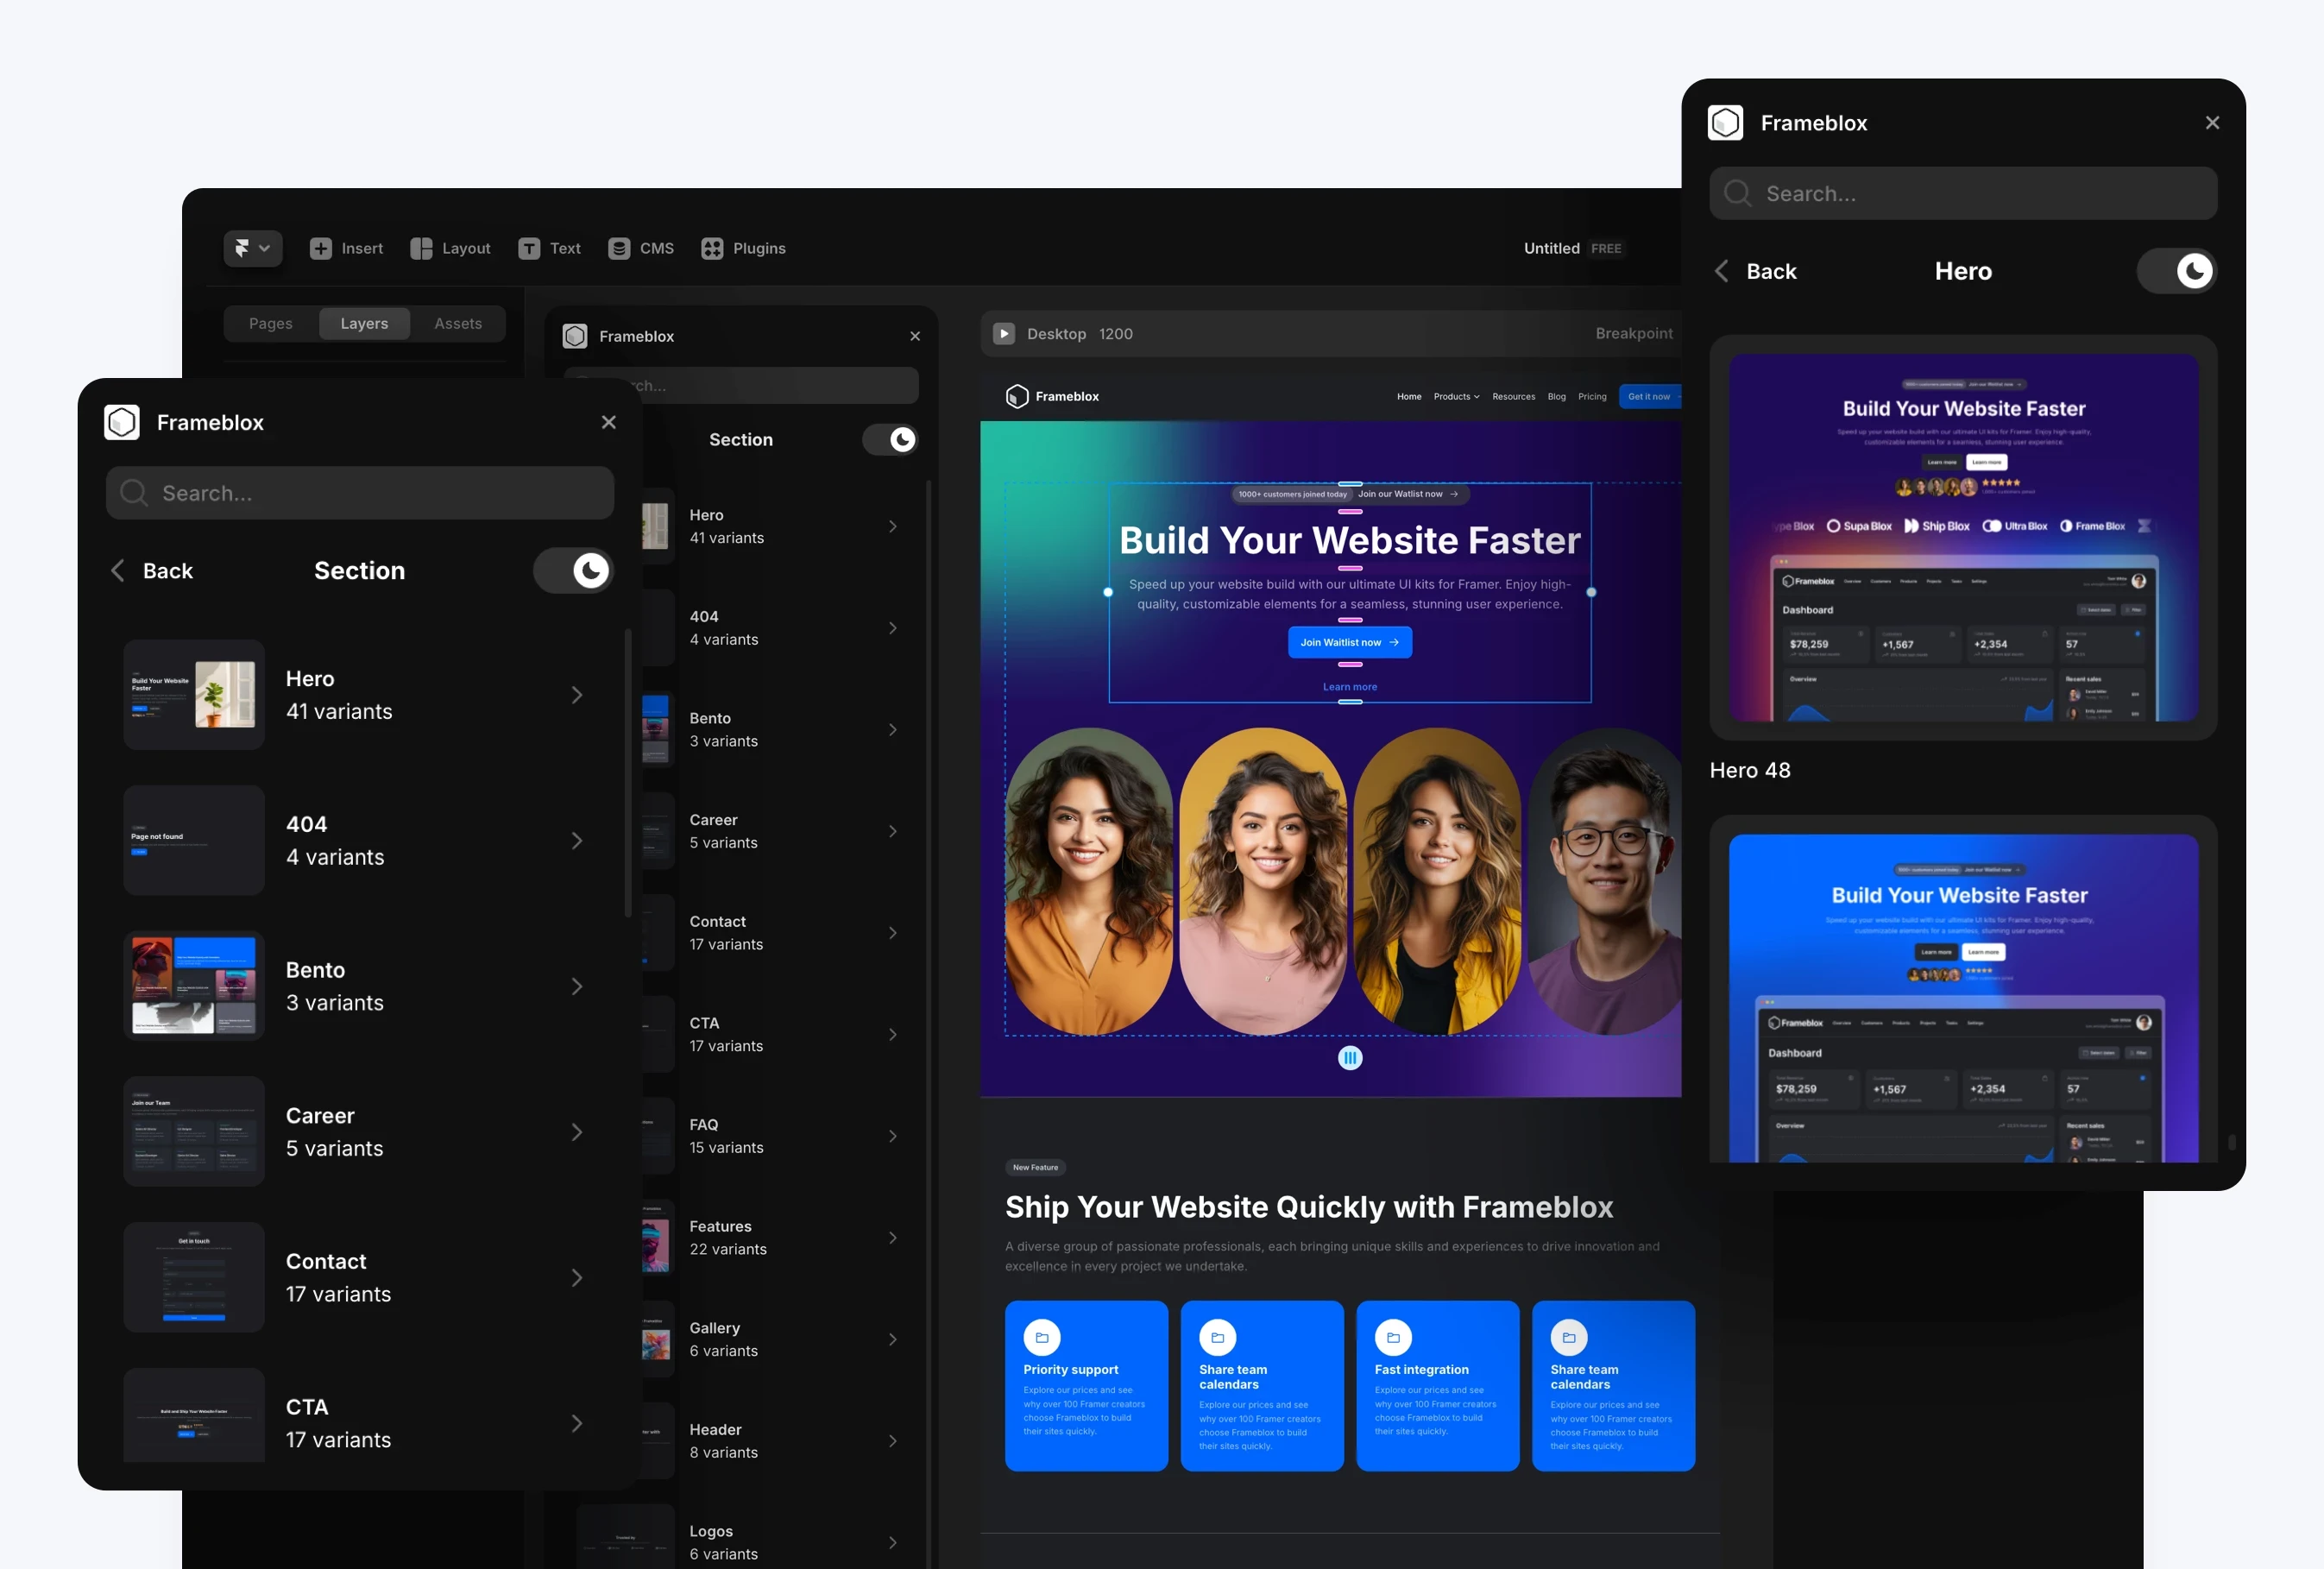The height and width of the screenshot is (1569, 2324).
Task: Click Back label in front-left Section panel
Action: click(x=168, y=571)
